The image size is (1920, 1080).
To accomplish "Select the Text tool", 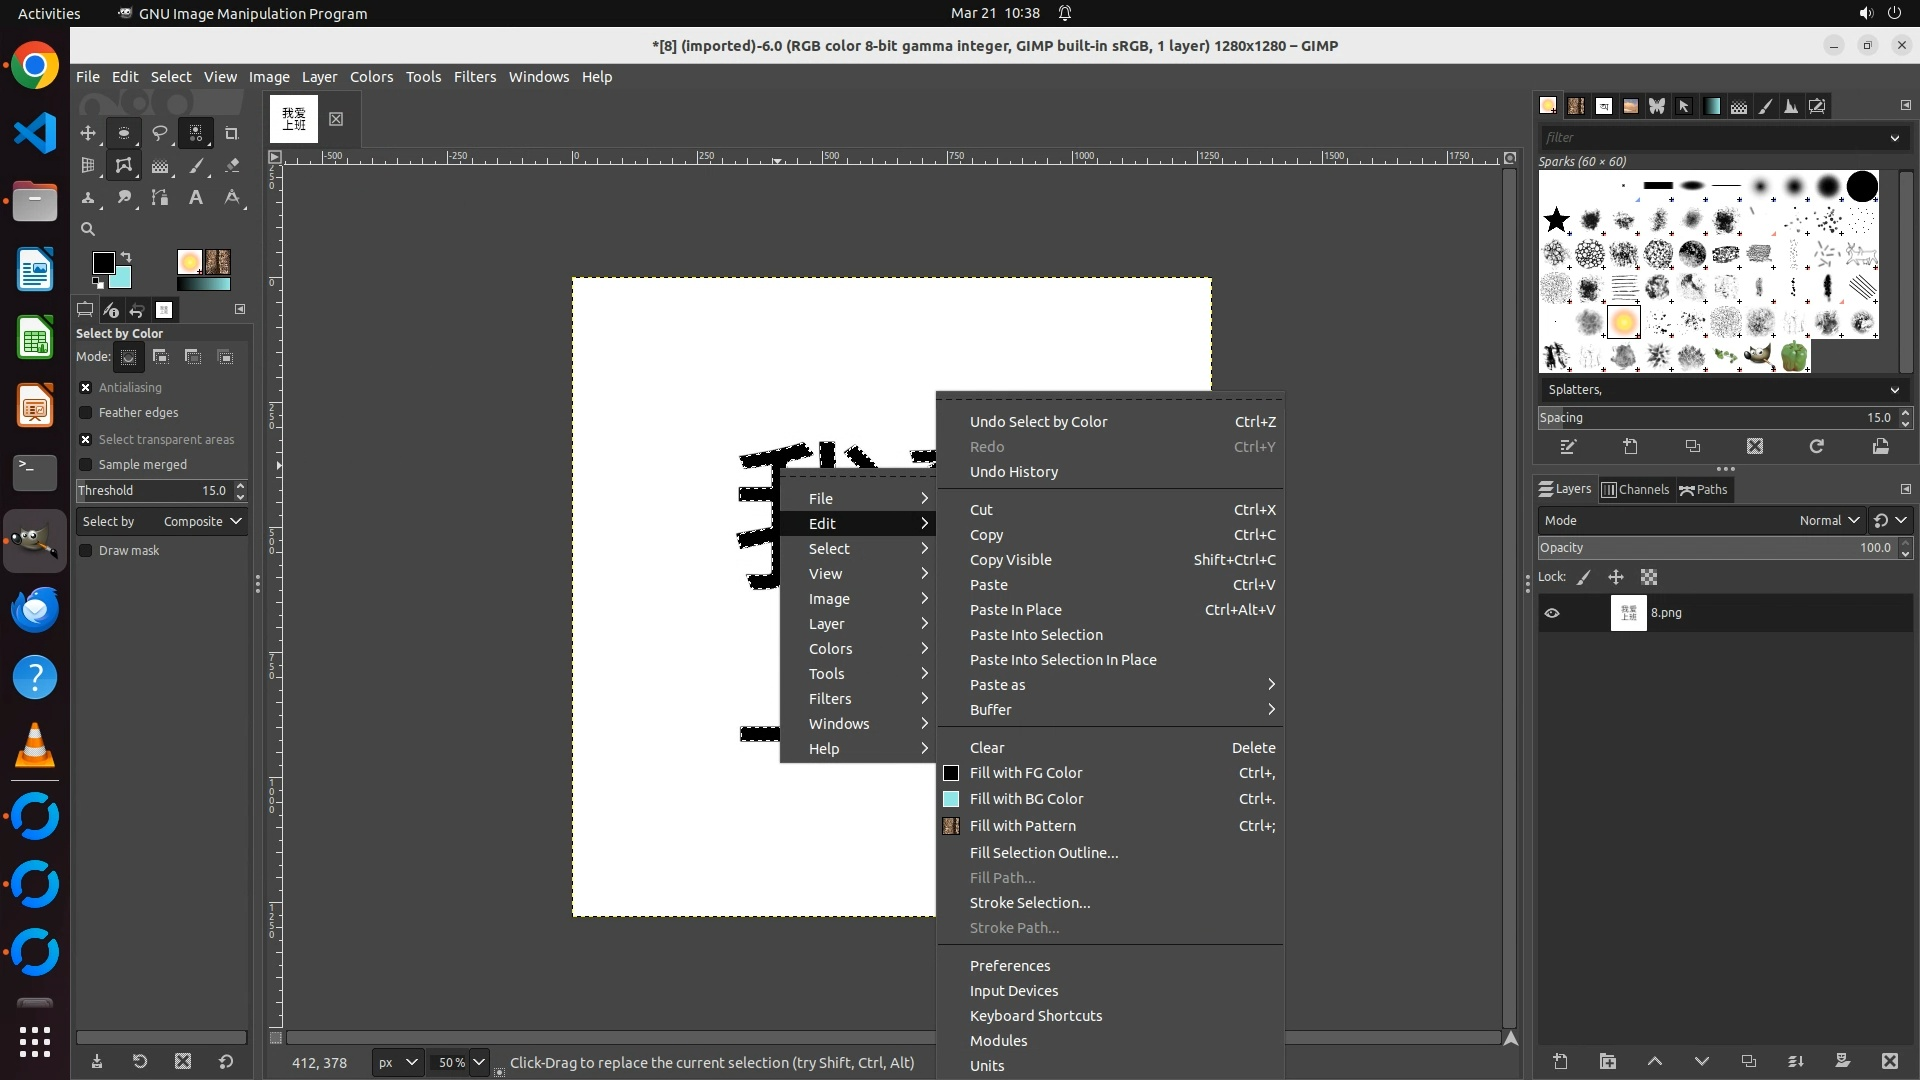I will tap(196, 198).
